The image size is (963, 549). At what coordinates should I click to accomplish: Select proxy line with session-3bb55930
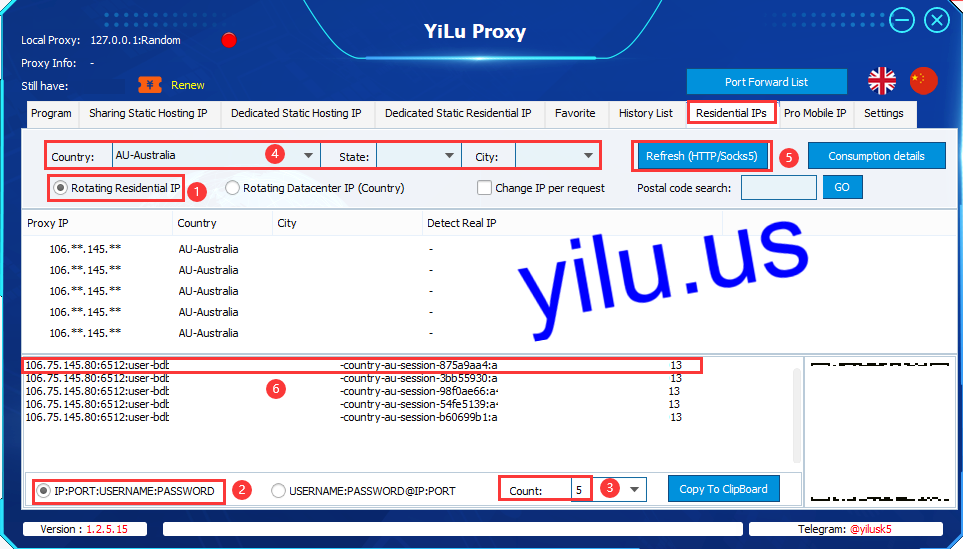354,378
